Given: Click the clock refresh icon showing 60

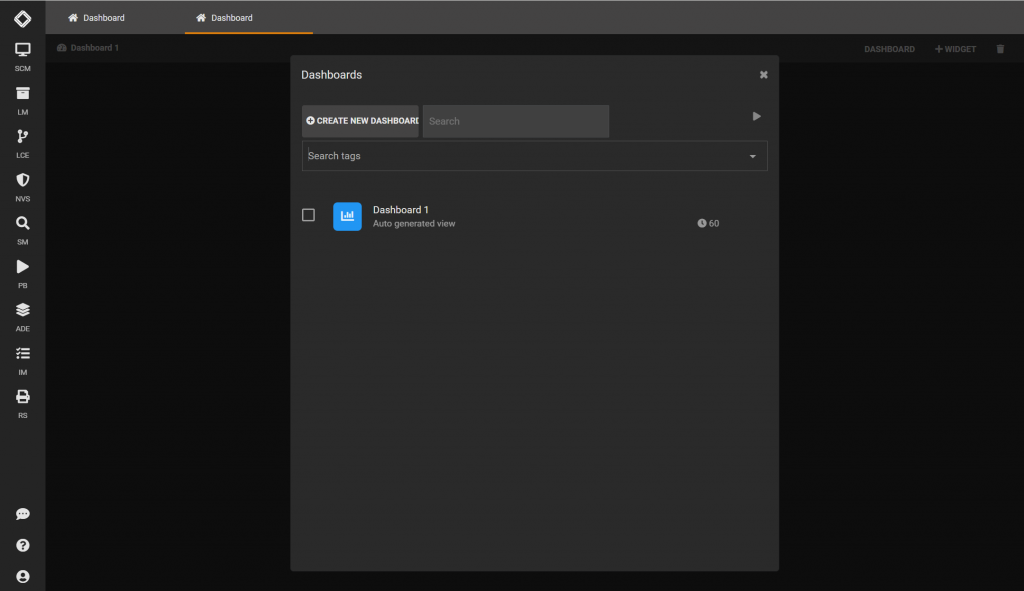Looking at the screenshot, I should [x=701, y=223].
